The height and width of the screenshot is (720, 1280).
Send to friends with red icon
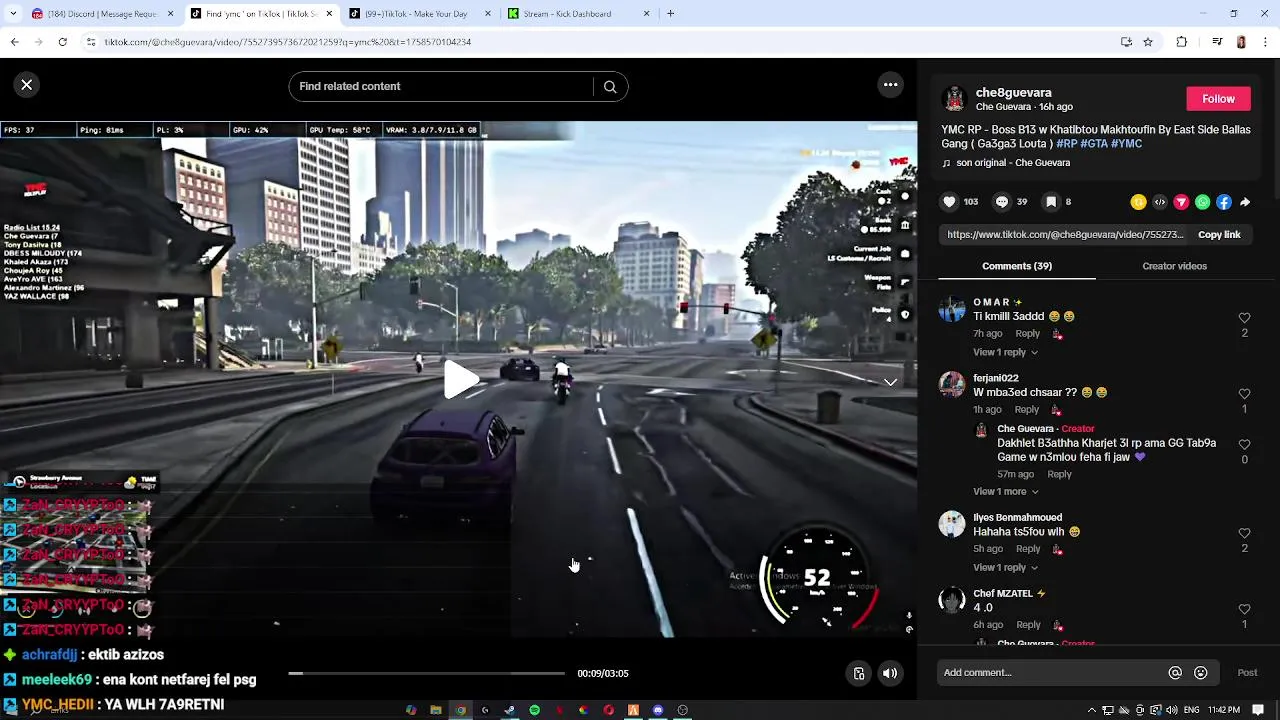tap(1181, 202)
